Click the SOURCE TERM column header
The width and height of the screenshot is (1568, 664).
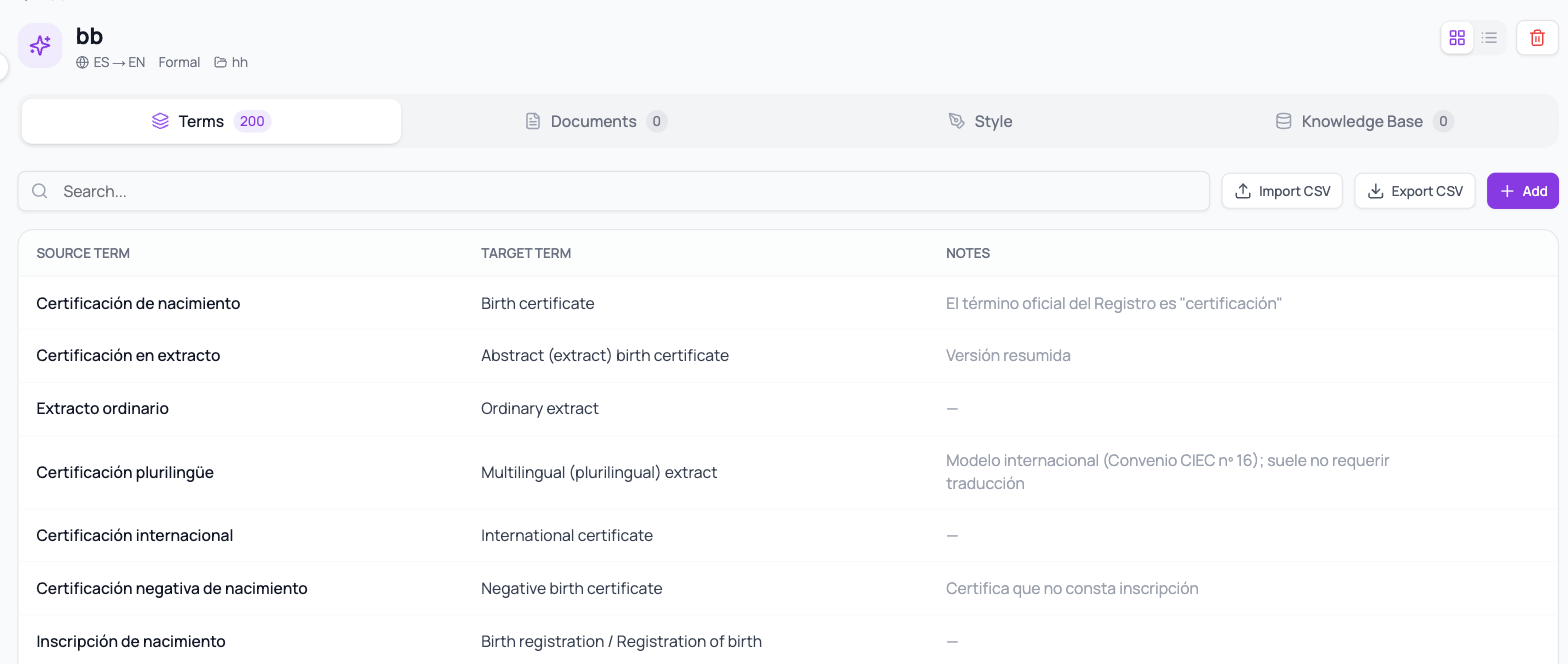(83, 253)
